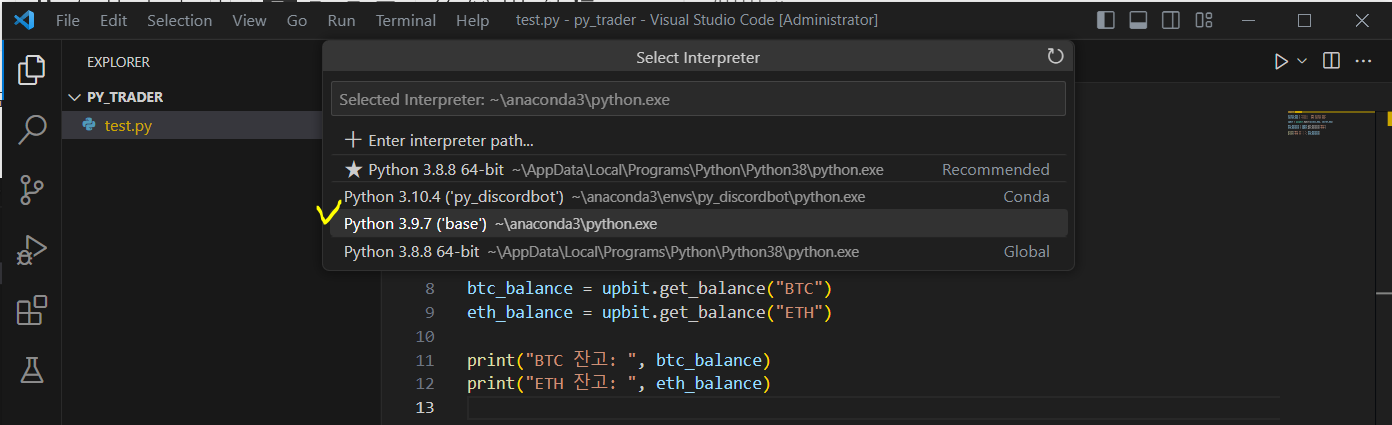
Task: Open the File menu
Action: pyautogui.click(x=68, y=20)
